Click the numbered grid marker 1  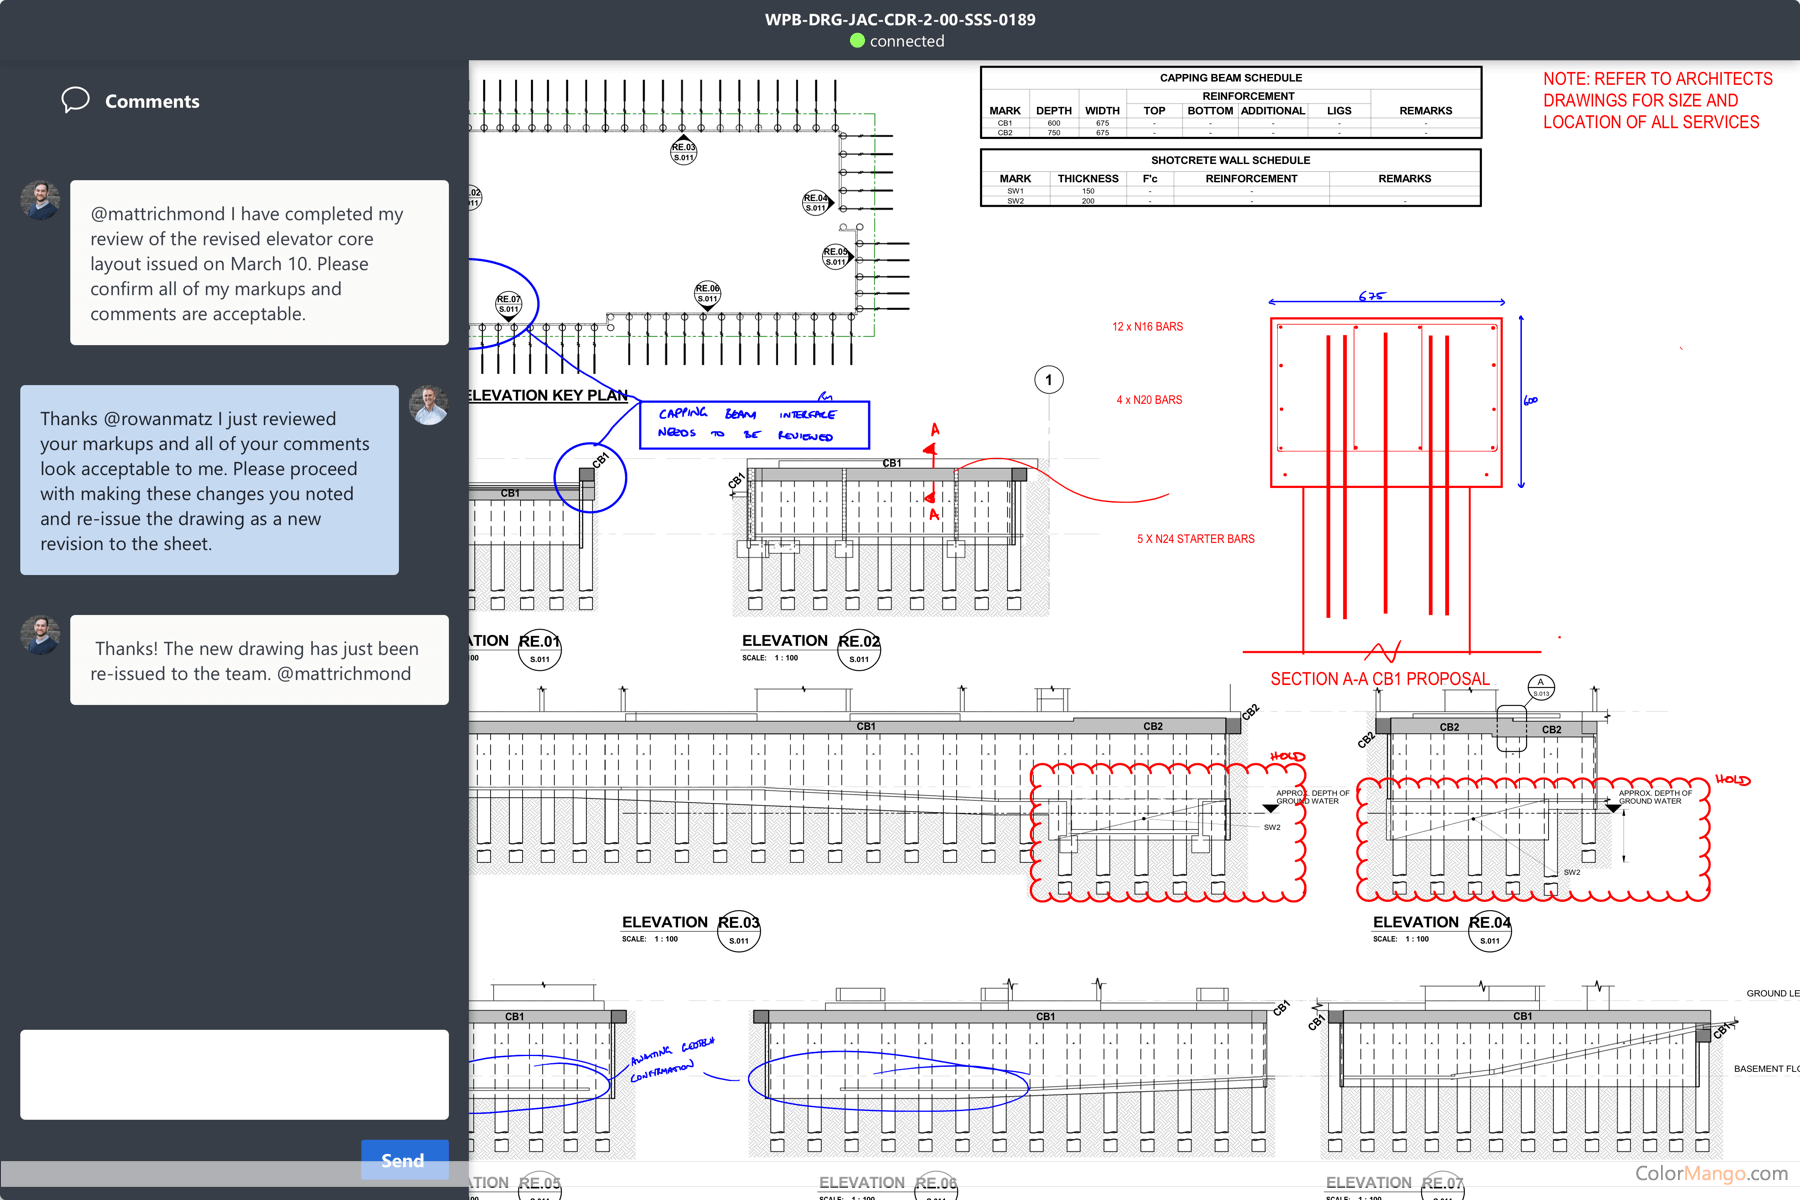[x=1048, y=380]
